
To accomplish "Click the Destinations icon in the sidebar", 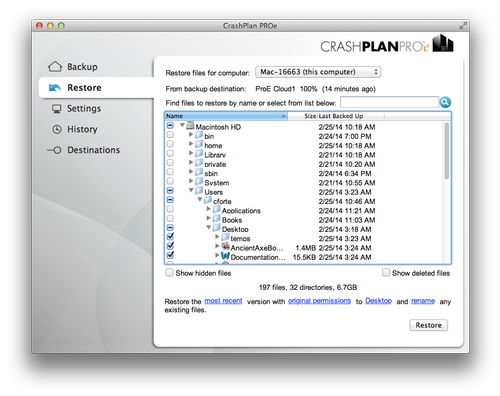I will pyautogui.click(x=54, y=150).
